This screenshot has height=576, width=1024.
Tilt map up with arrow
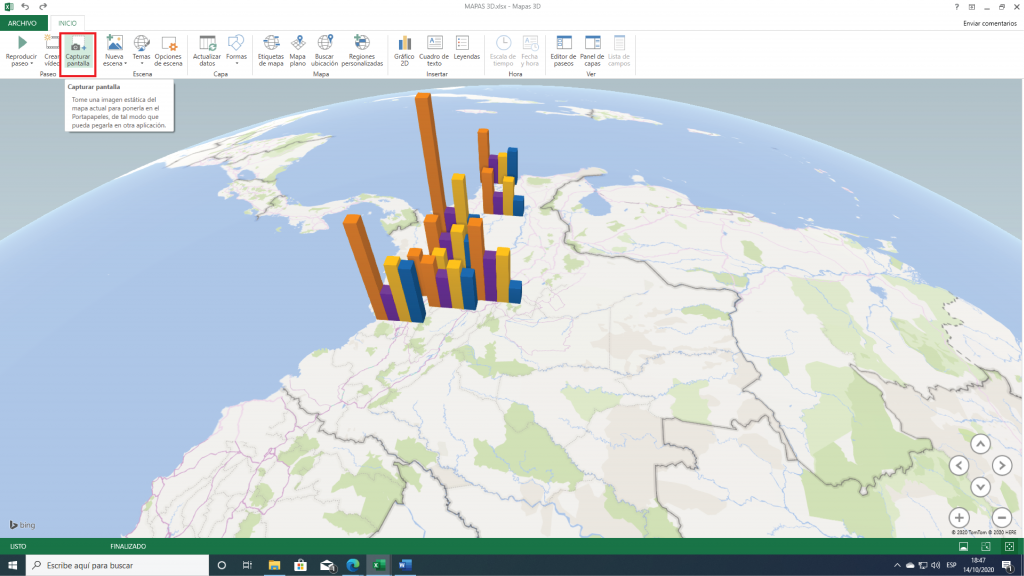click(x=980, y=444)
